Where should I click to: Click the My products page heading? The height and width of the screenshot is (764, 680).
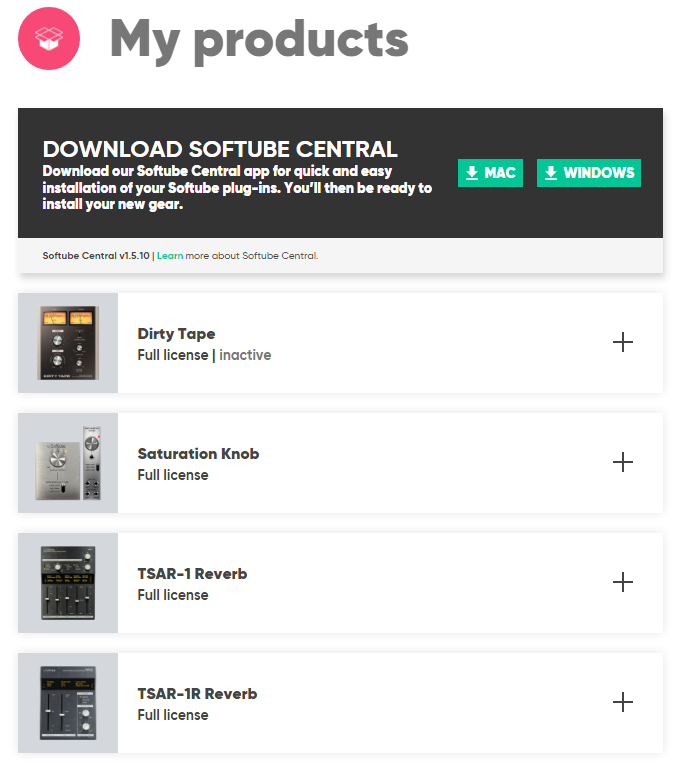click(259, 38)
